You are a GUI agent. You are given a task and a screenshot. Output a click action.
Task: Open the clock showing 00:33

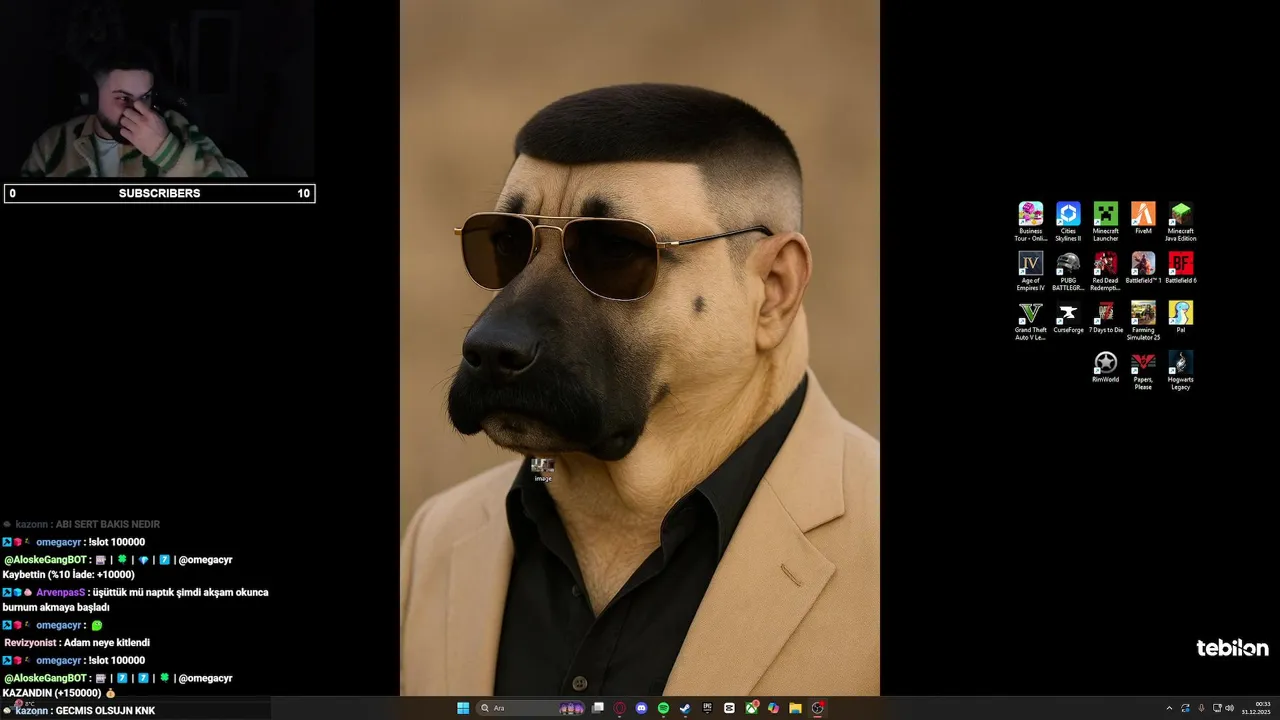1256,708
